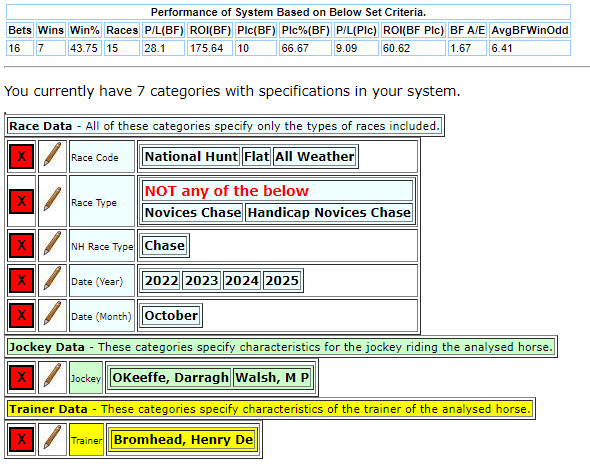Click the NH Race Type label cell
The height and width of the screenshot is (475, 590).
coord(102,245)
